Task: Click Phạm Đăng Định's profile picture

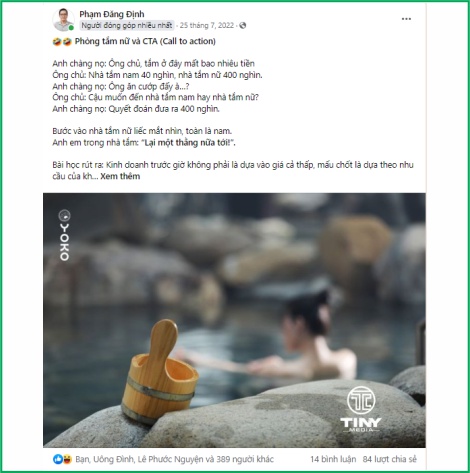Action: [63, 20]
